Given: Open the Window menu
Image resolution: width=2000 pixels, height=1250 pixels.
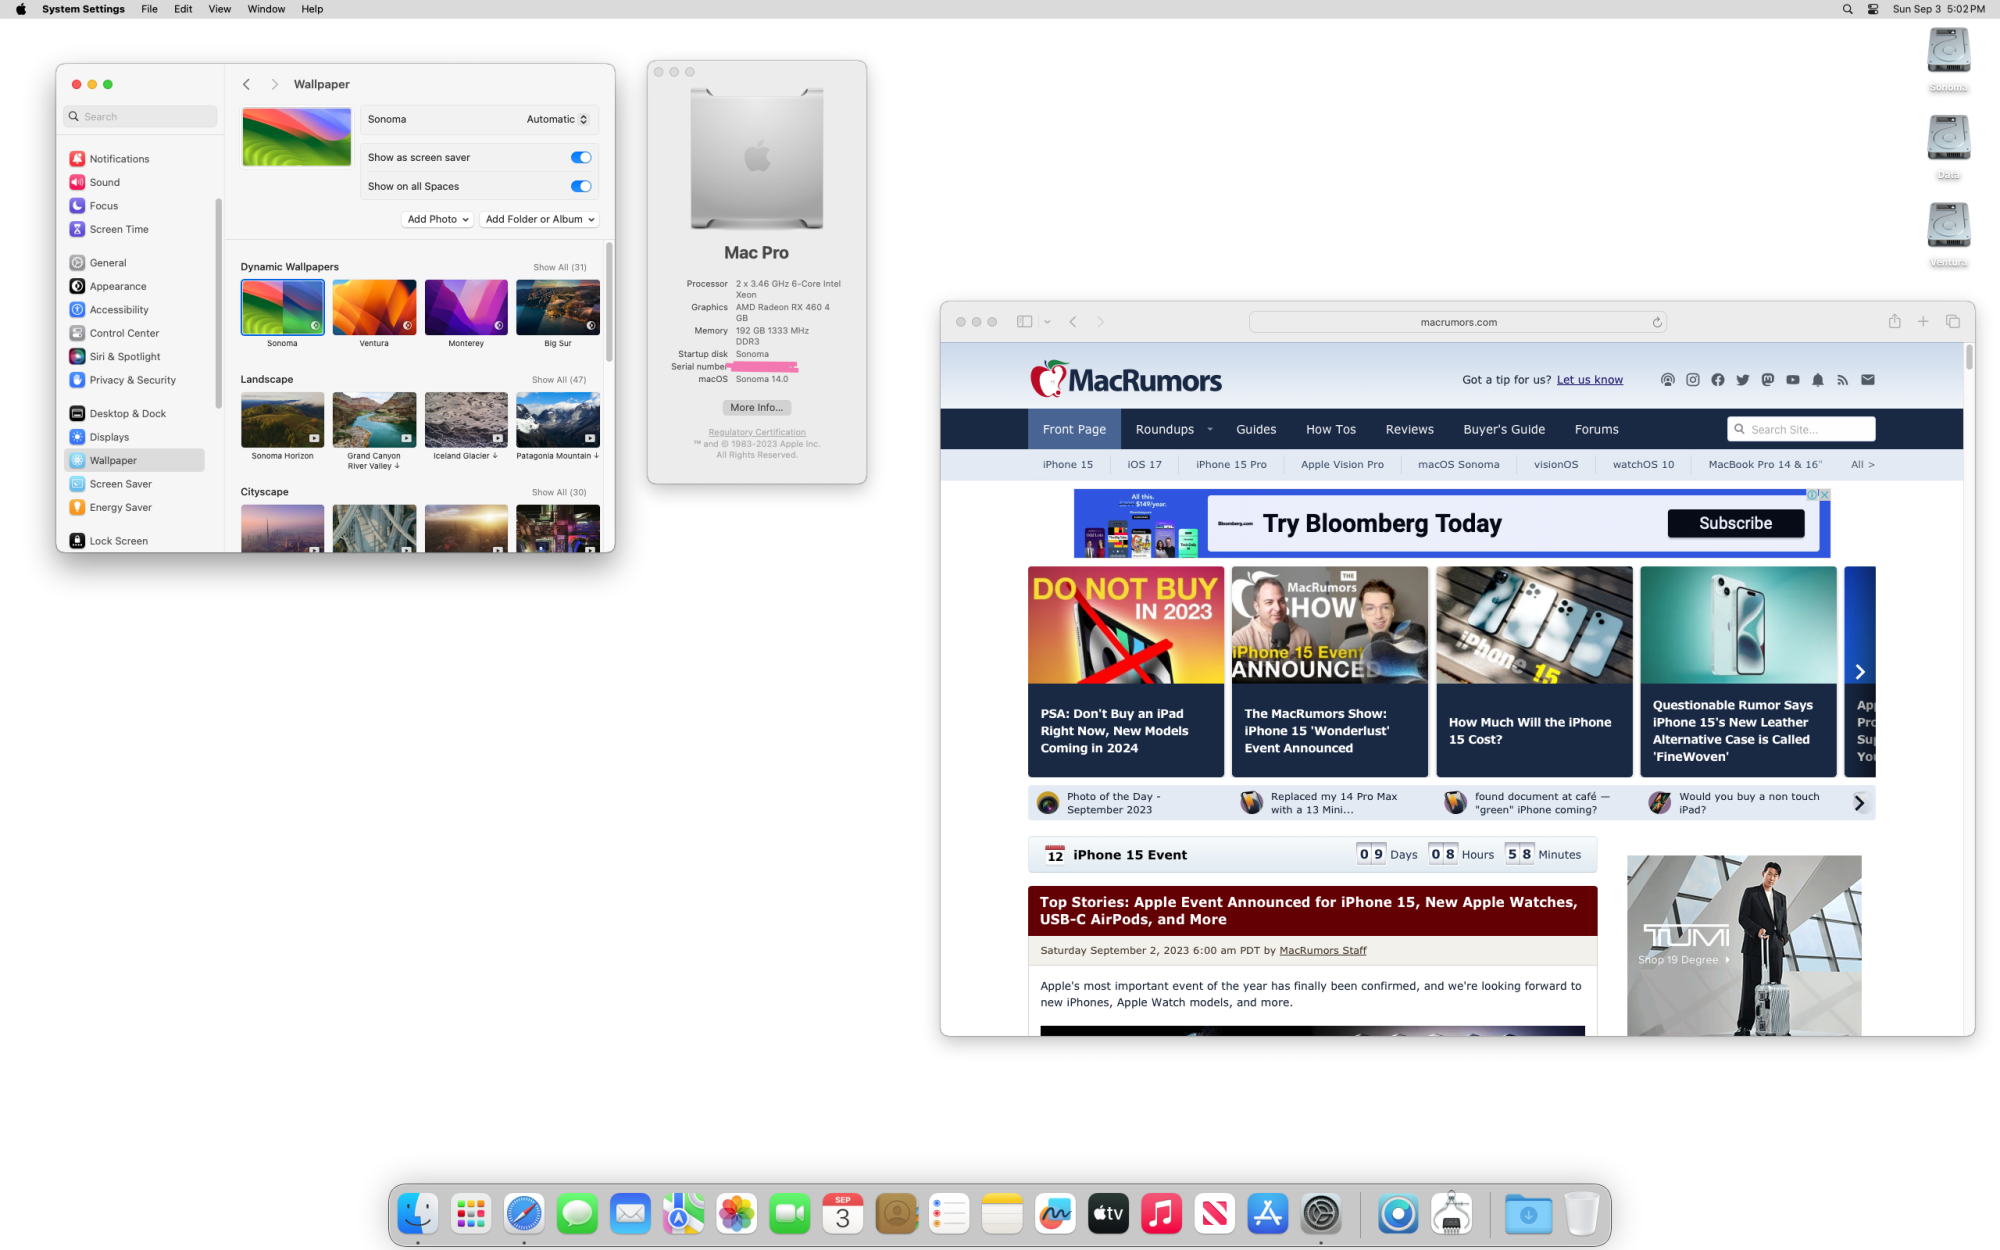Looking at the screenshot, I should pos(266,9).
